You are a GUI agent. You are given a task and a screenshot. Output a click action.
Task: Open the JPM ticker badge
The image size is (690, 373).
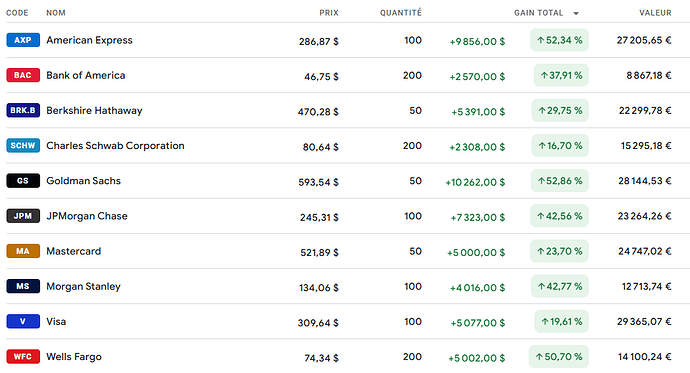pyautogui.click(x=23, y=216)
